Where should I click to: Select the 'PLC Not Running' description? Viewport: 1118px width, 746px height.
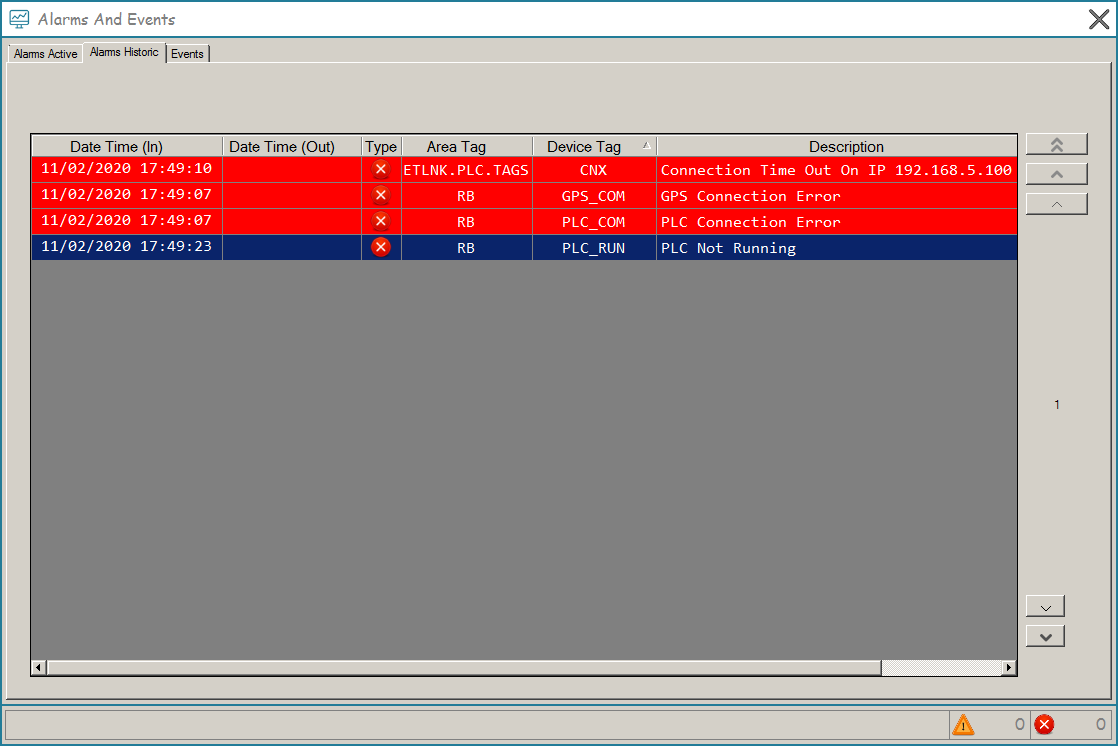836,247
